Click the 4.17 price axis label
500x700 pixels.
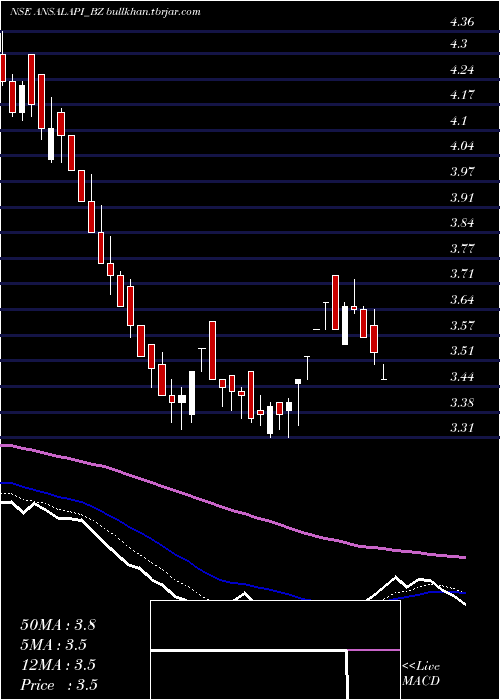tap(462, 95)
